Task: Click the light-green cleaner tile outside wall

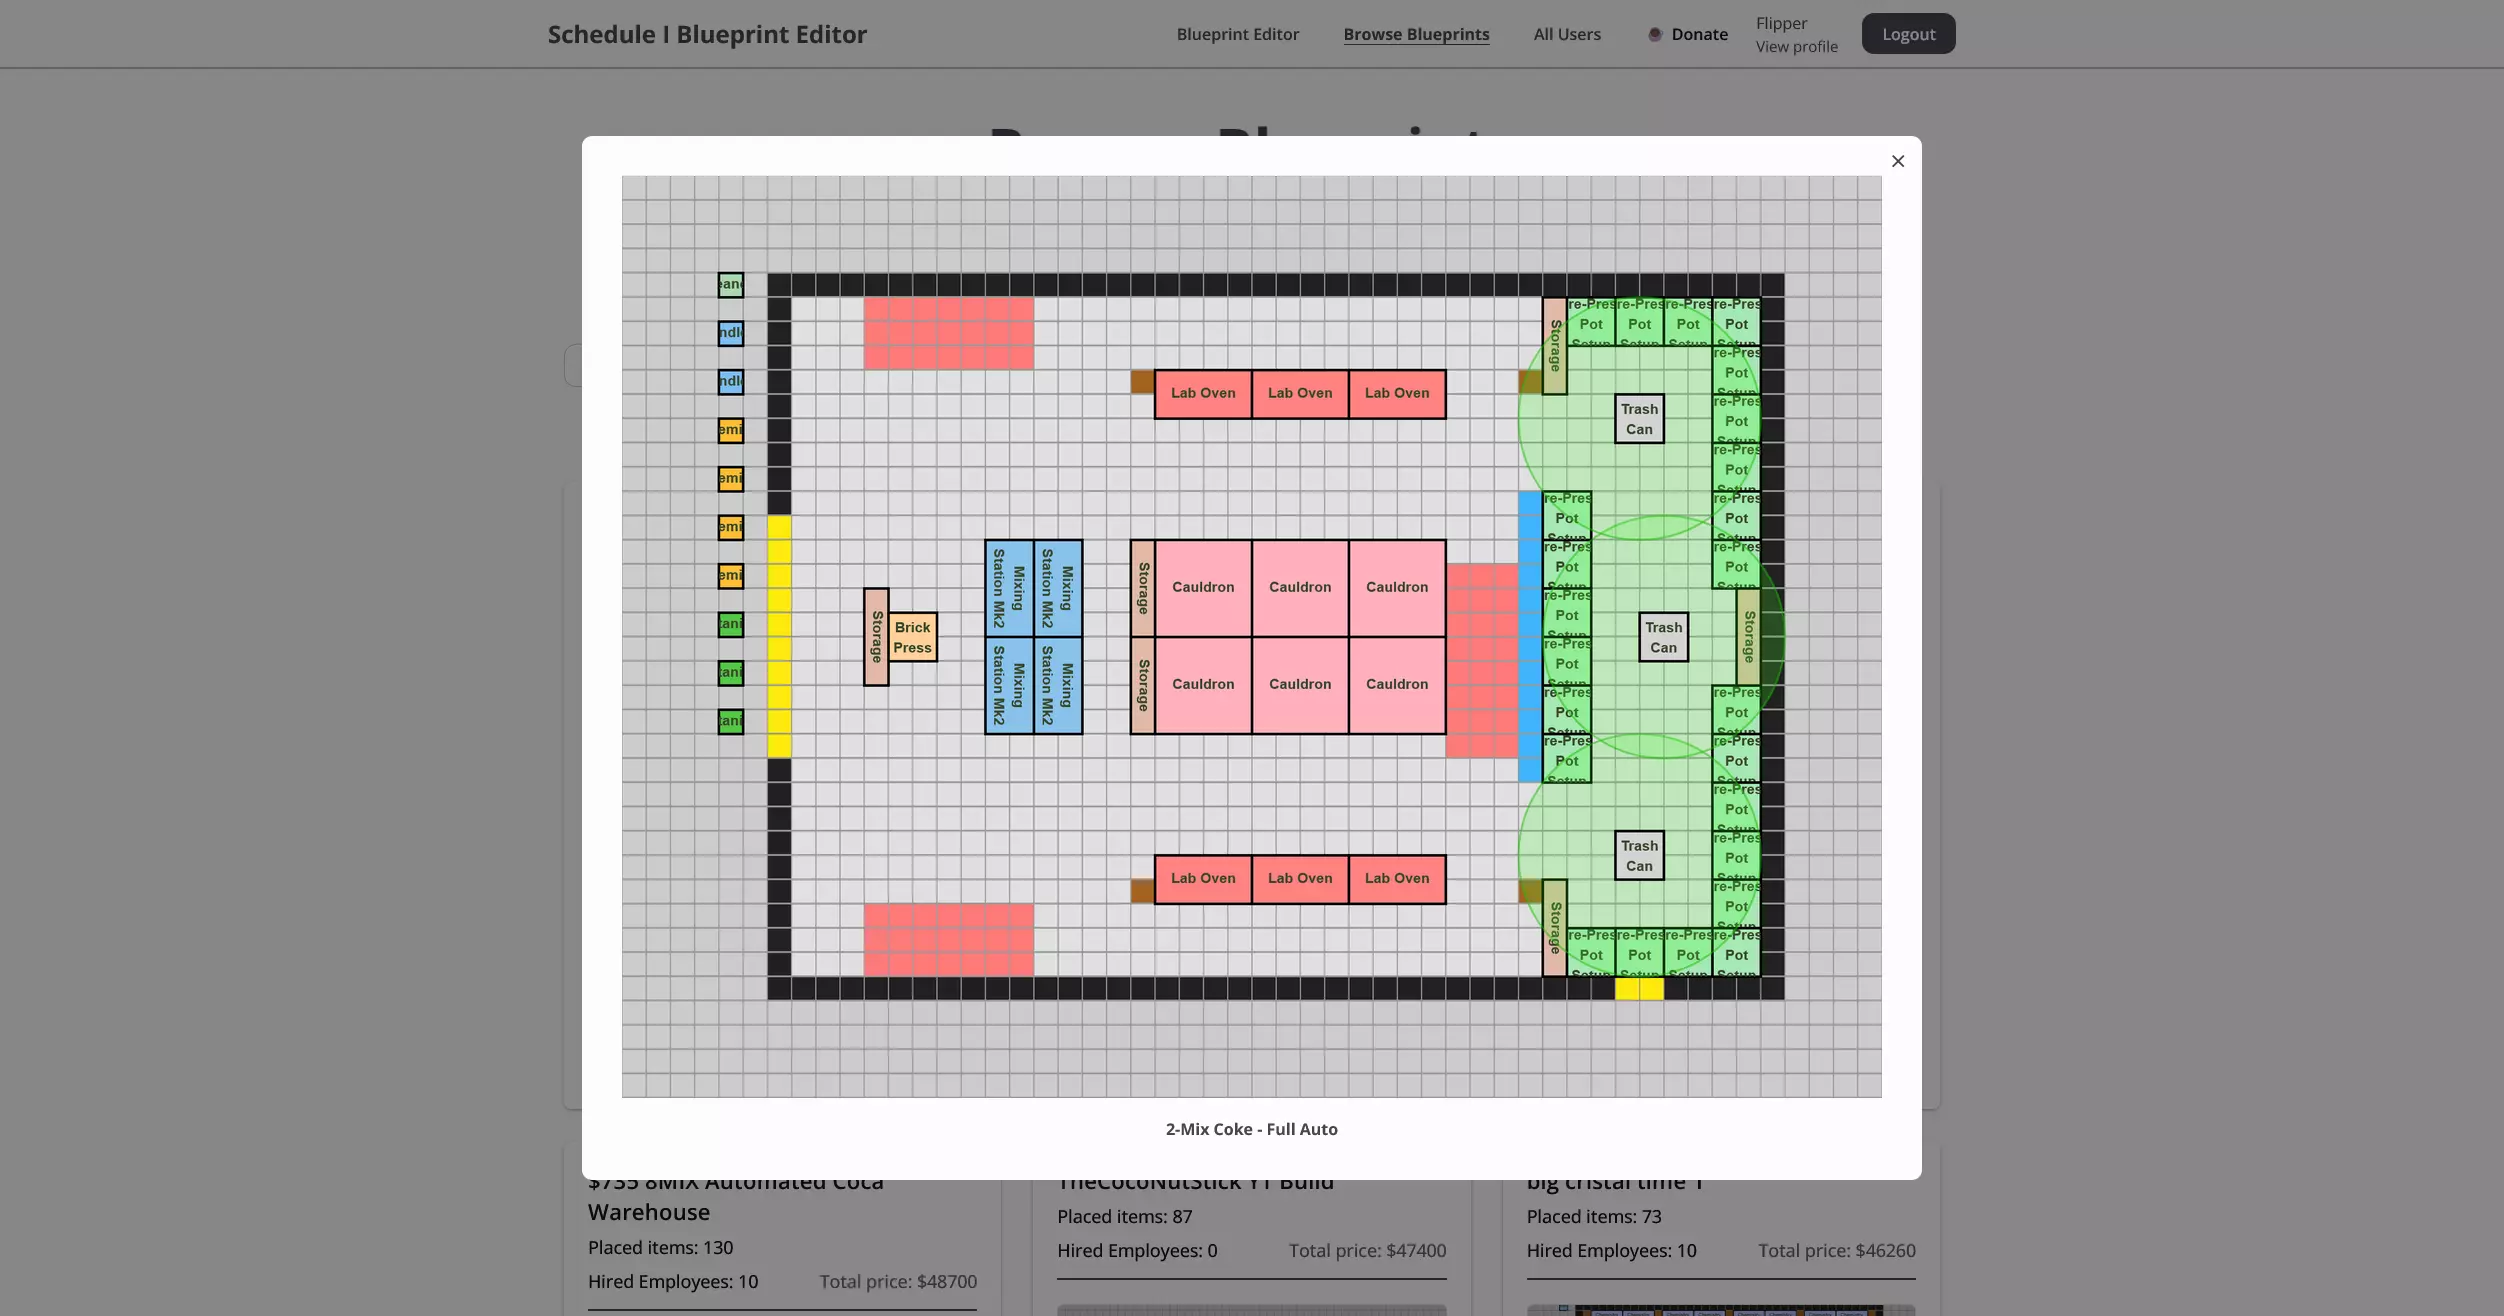Action: pos(730,285)
